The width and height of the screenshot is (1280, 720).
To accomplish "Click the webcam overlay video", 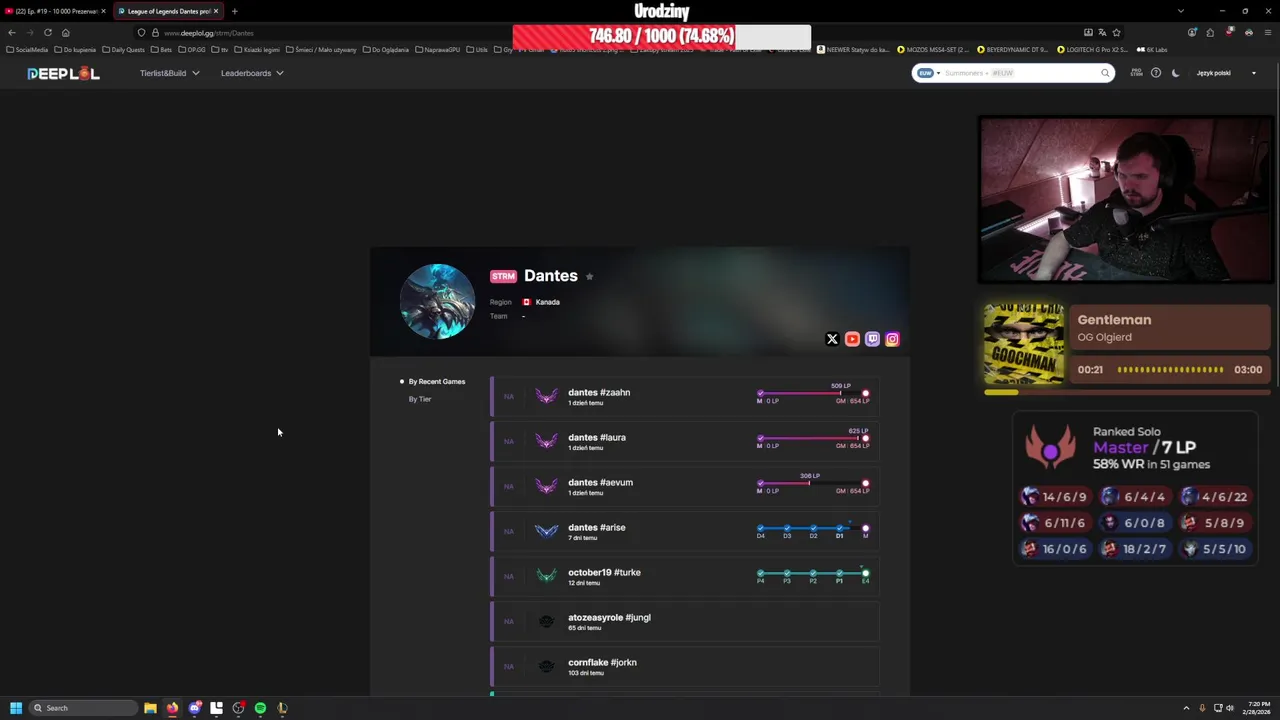I will (1125, 200).
